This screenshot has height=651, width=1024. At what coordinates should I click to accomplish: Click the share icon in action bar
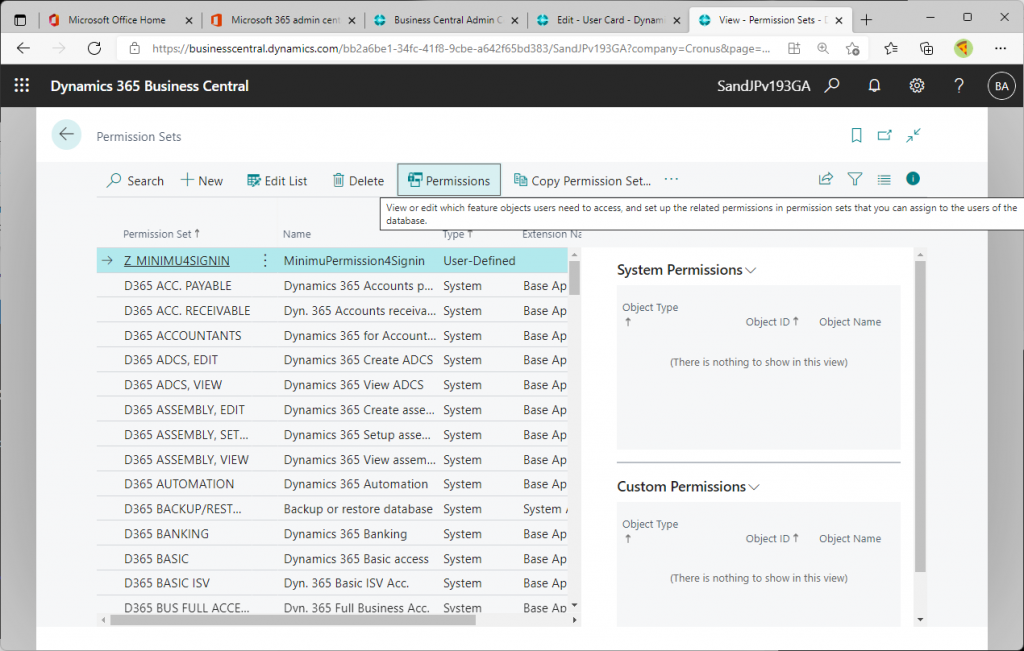pos(826,179)
